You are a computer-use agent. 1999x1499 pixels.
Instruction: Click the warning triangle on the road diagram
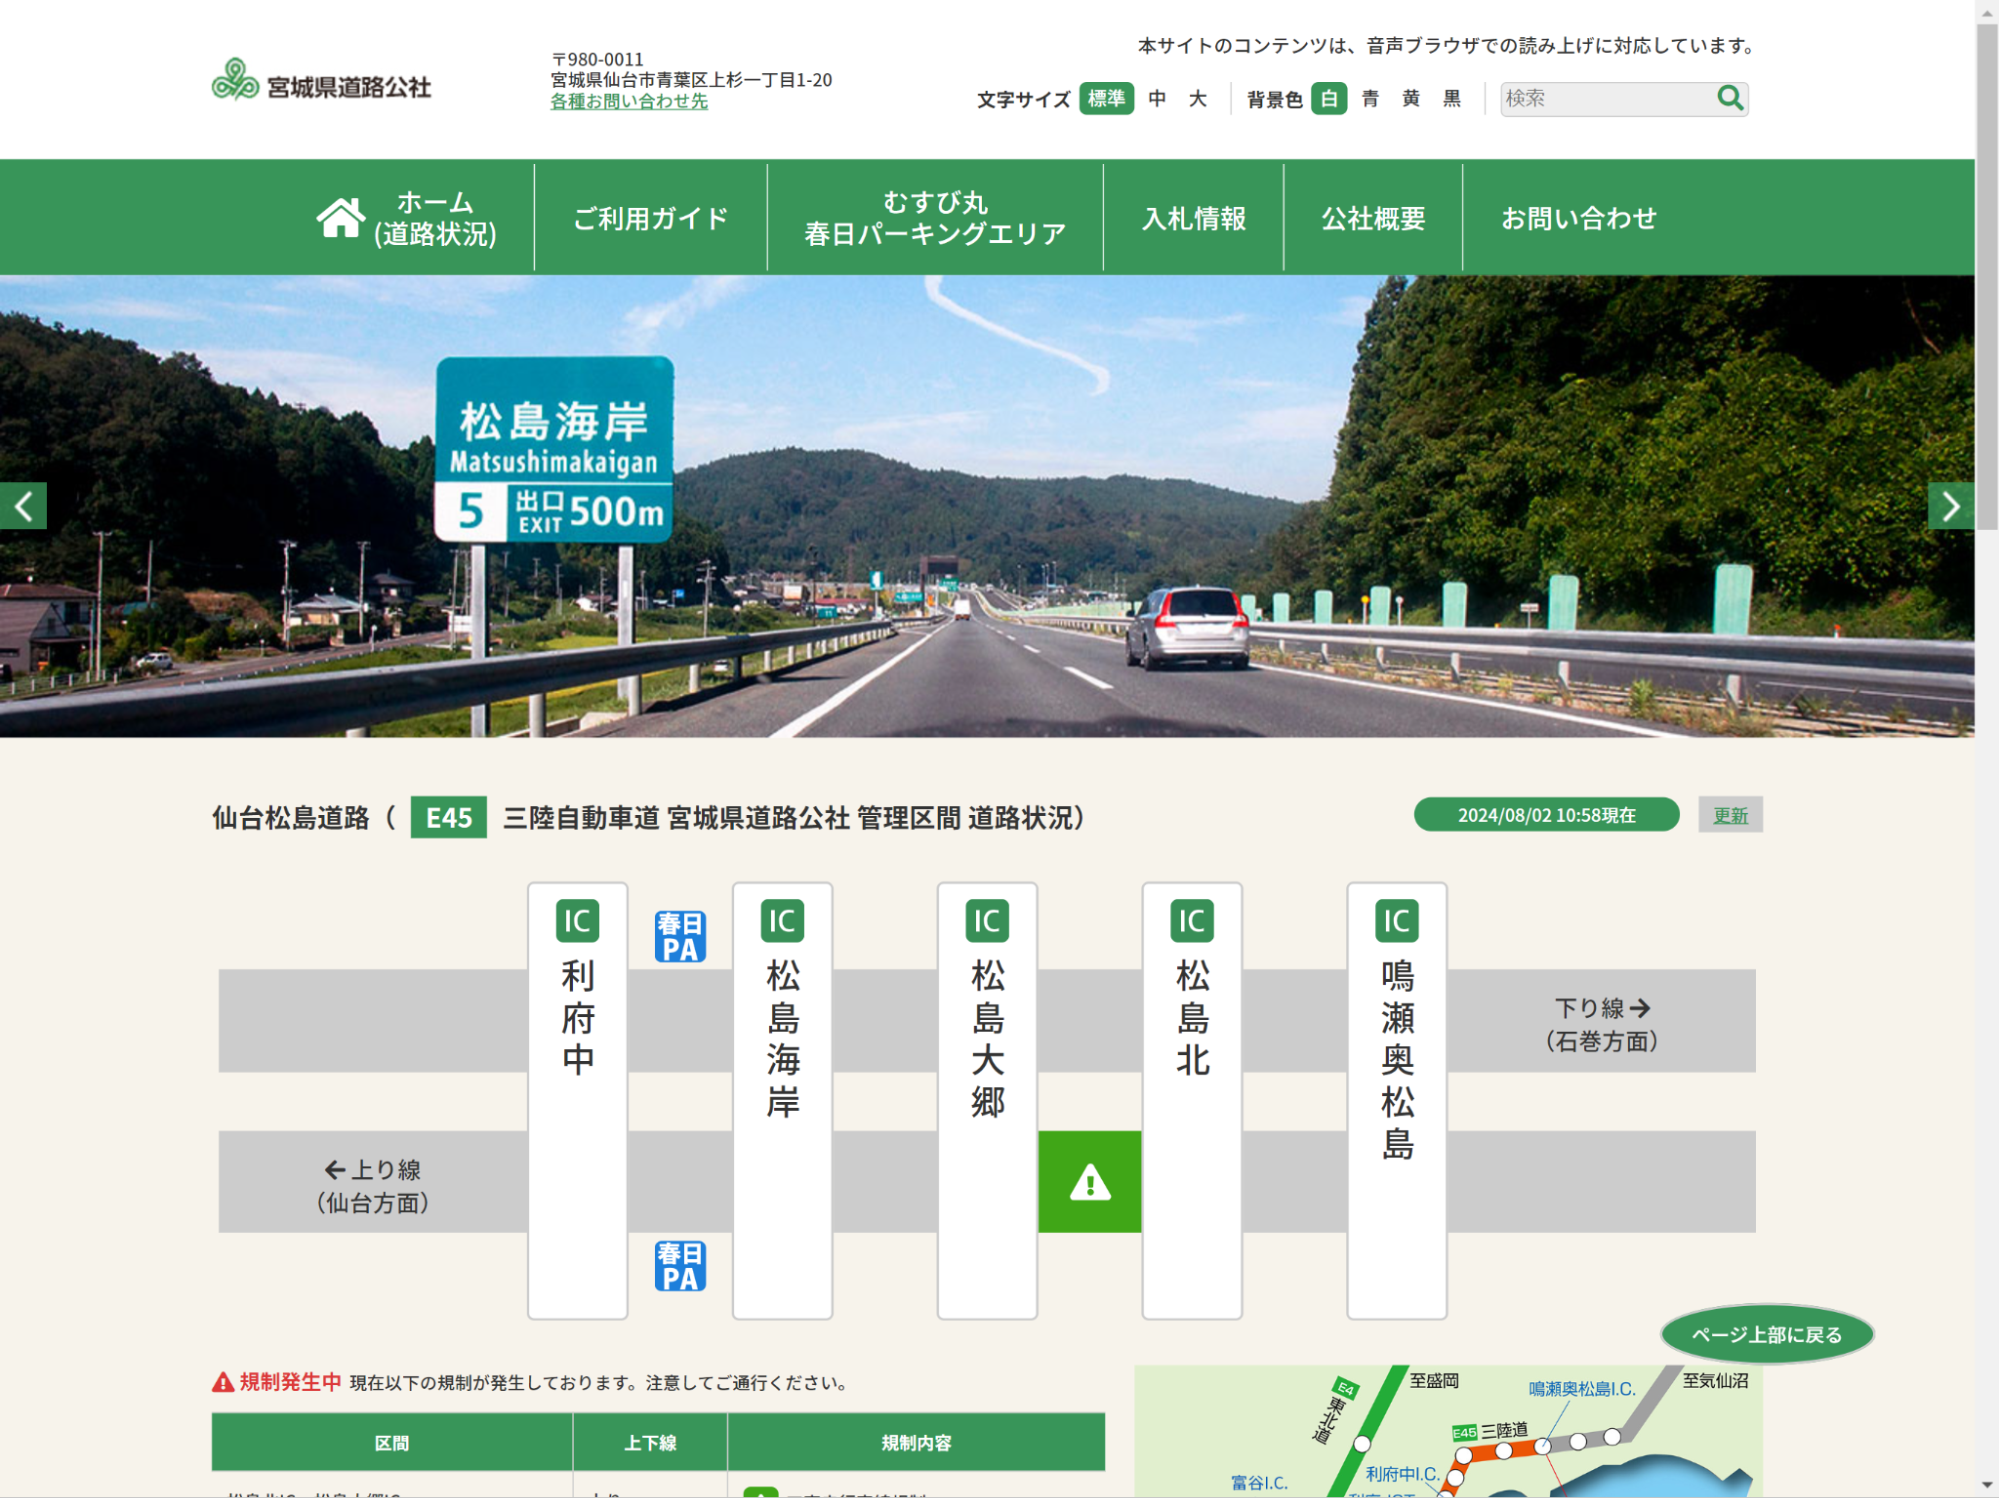pos(1089,1184)
